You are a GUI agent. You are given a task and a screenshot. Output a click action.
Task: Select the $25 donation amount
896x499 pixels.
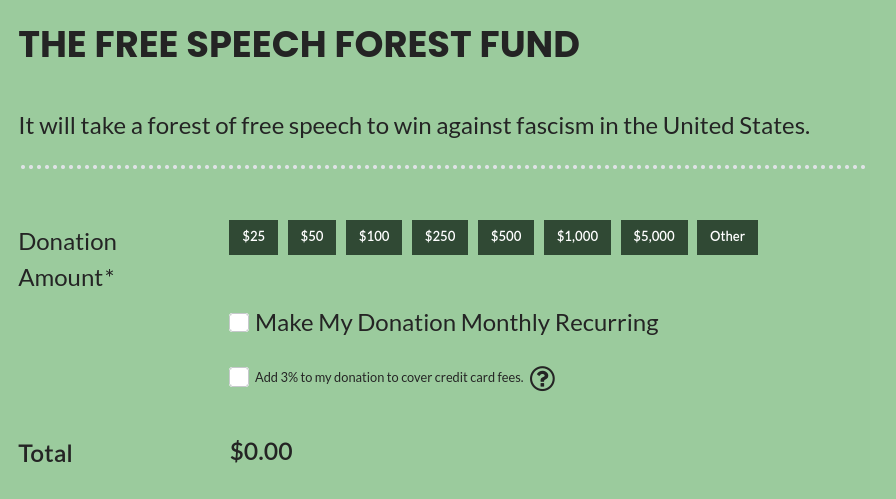point(253,237)
